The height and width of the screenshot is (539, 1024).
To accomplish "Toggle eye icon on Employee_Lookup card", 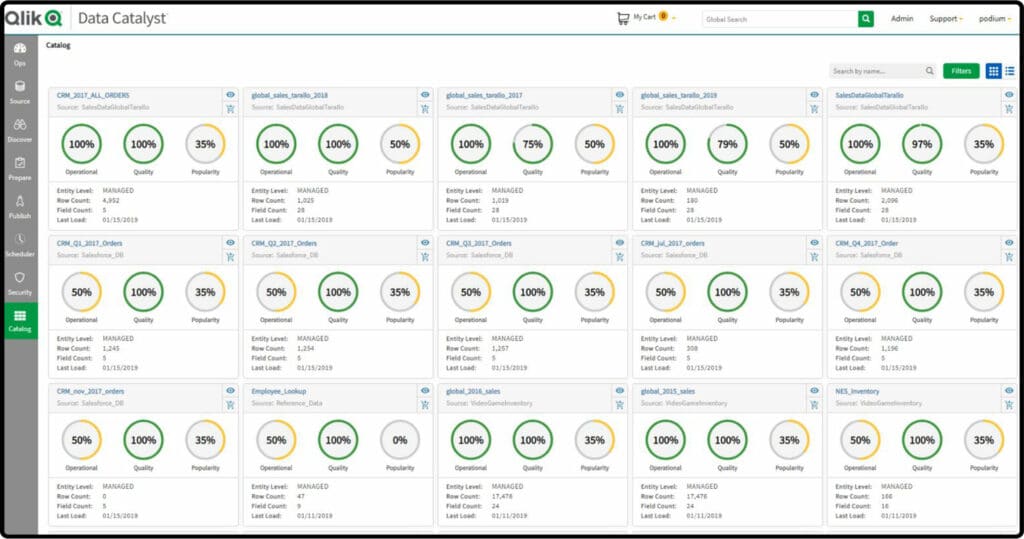I will pos(425,391).
